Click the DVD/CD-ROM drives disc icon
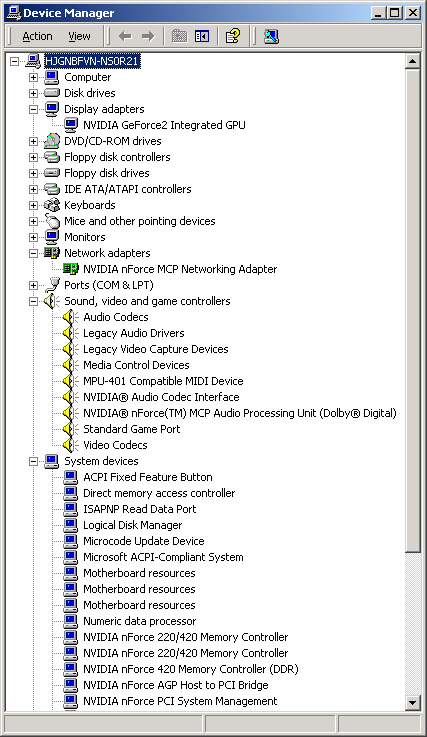 pos(52,141)
